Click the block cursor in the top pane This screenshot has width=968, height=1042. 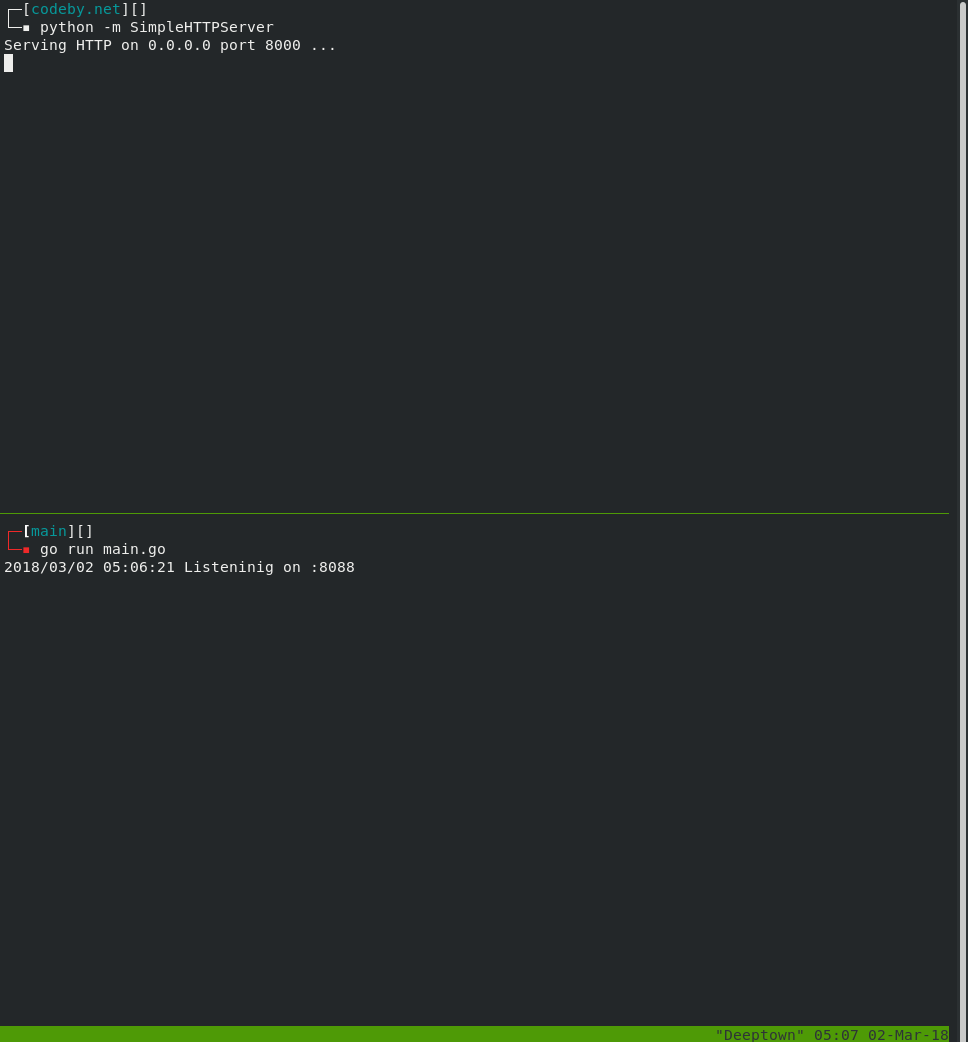(x=8, y=63)
